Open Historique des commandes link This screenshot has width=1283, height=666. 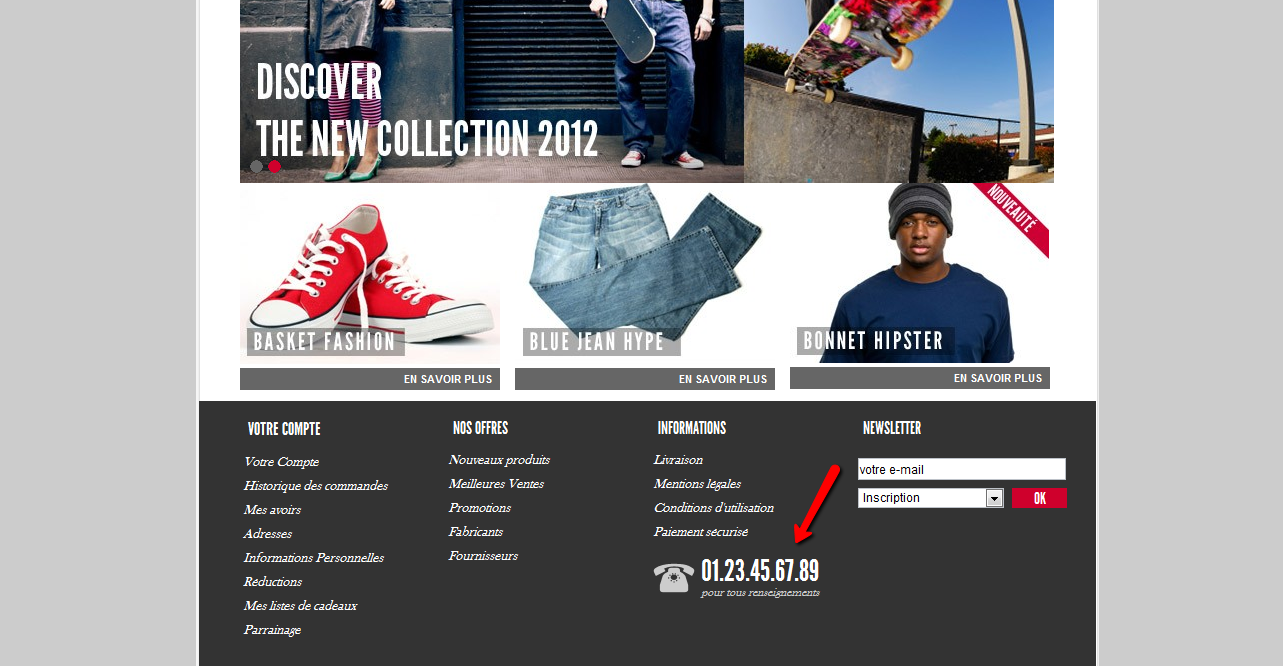[316, 486]
